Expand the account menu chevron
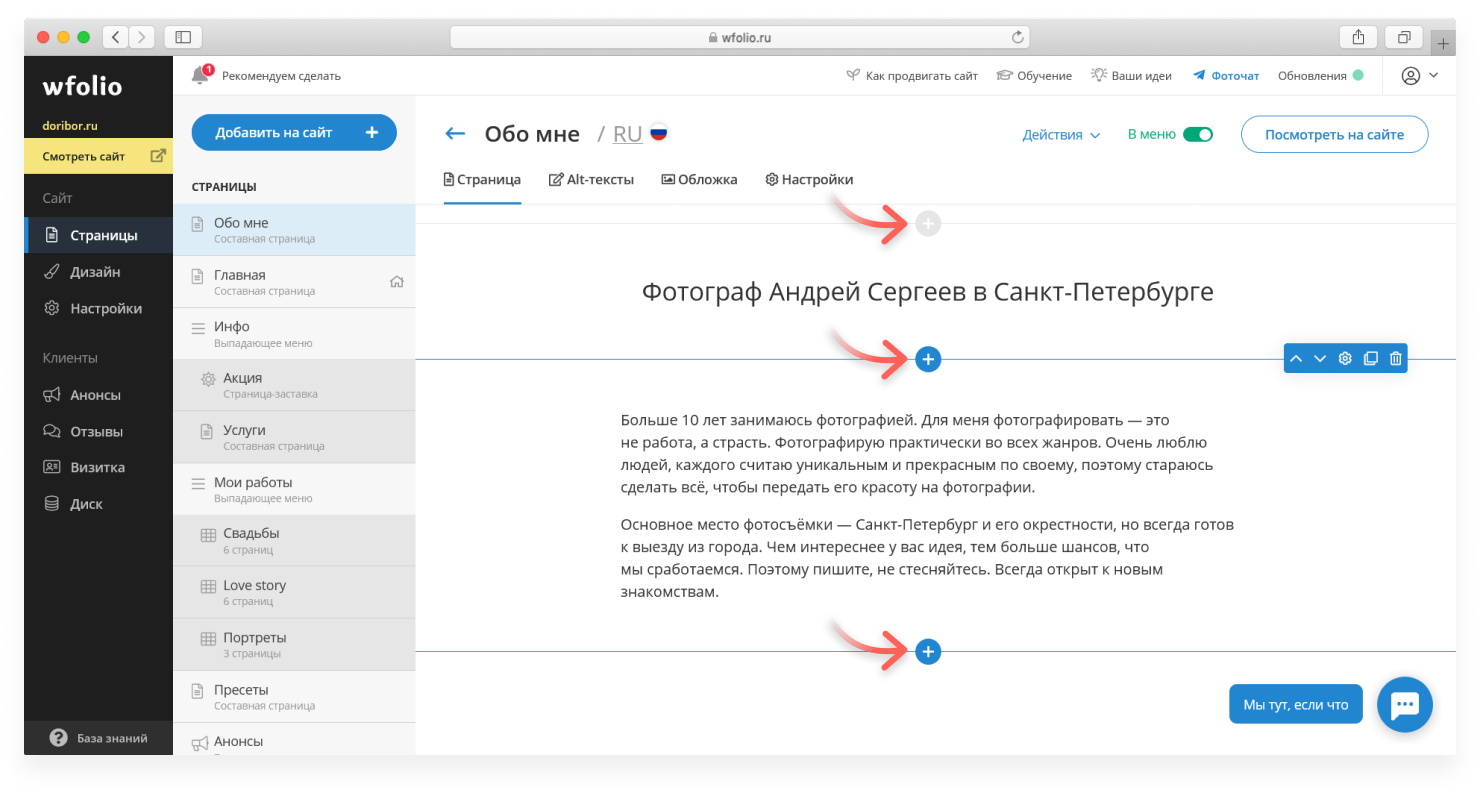 coord(1433,75)
